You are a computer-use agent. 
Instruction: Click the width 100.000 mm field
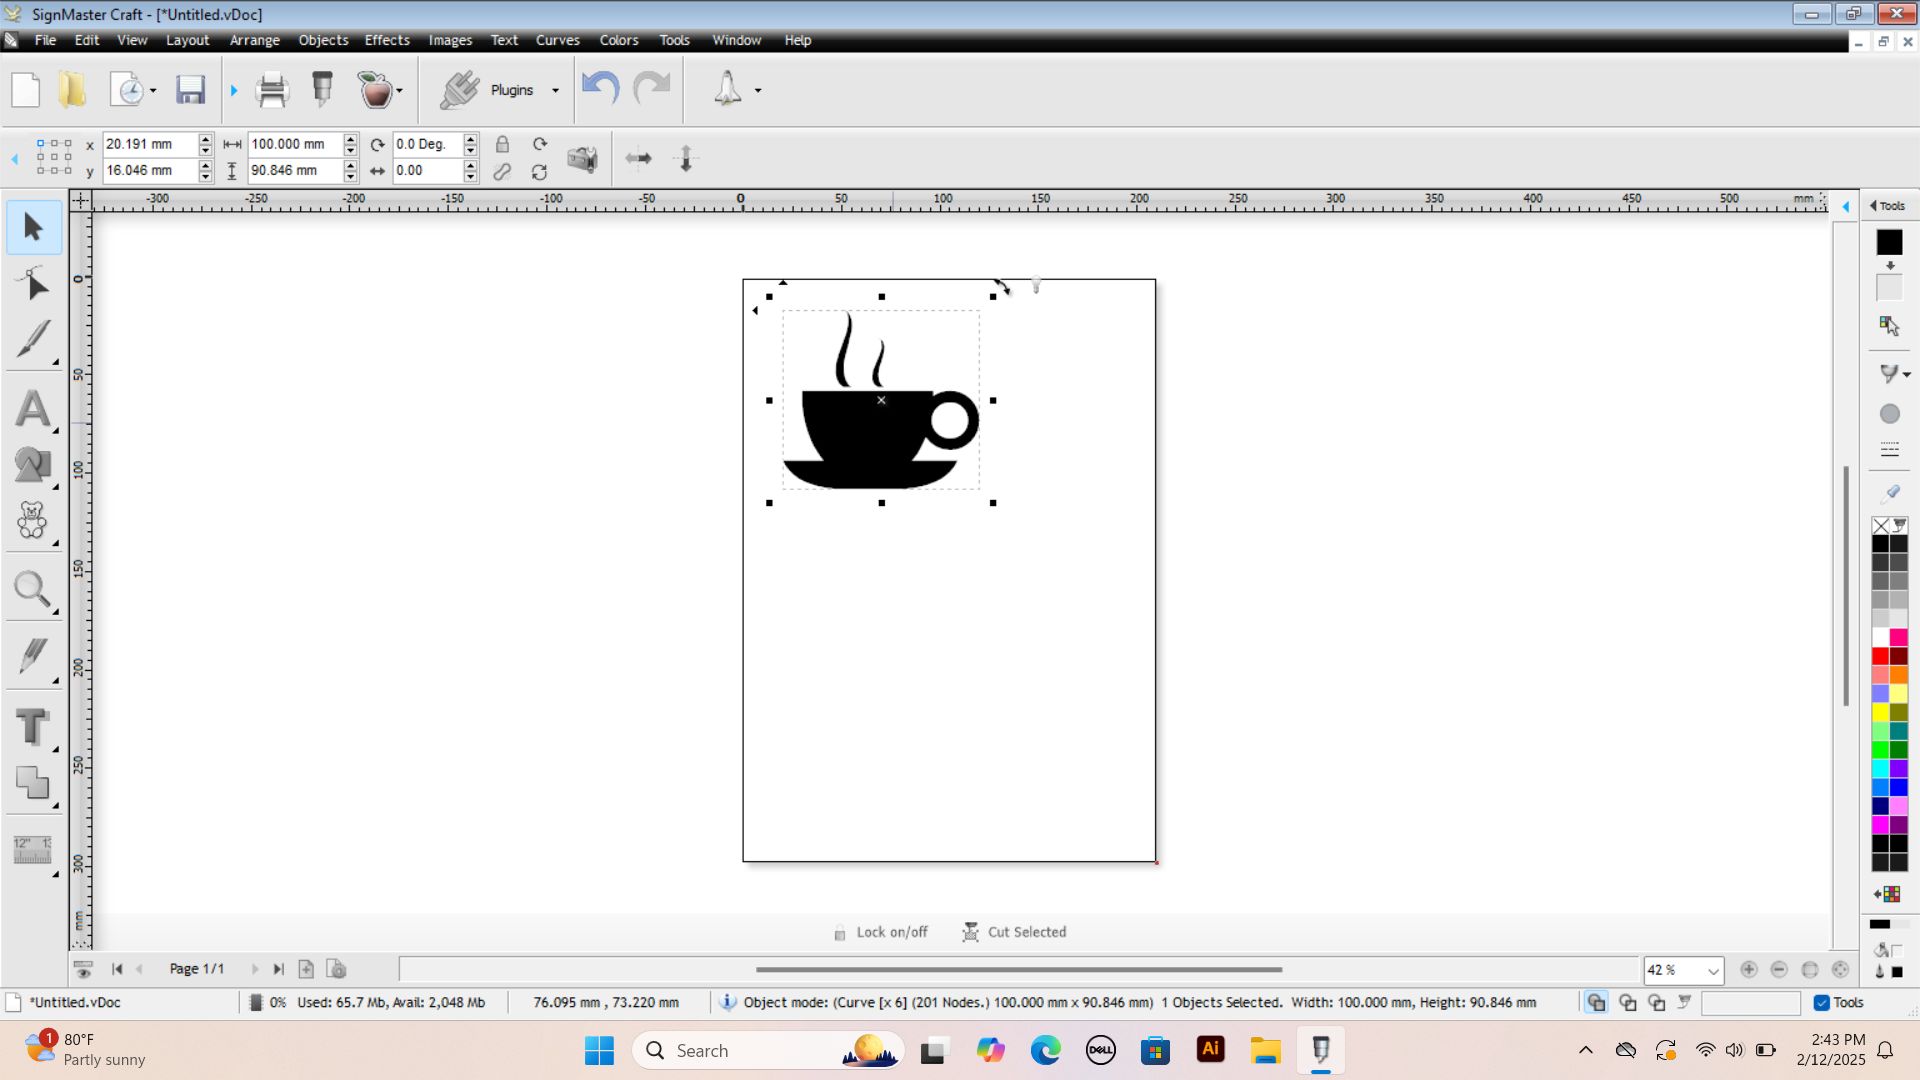[x=294, y=144]
